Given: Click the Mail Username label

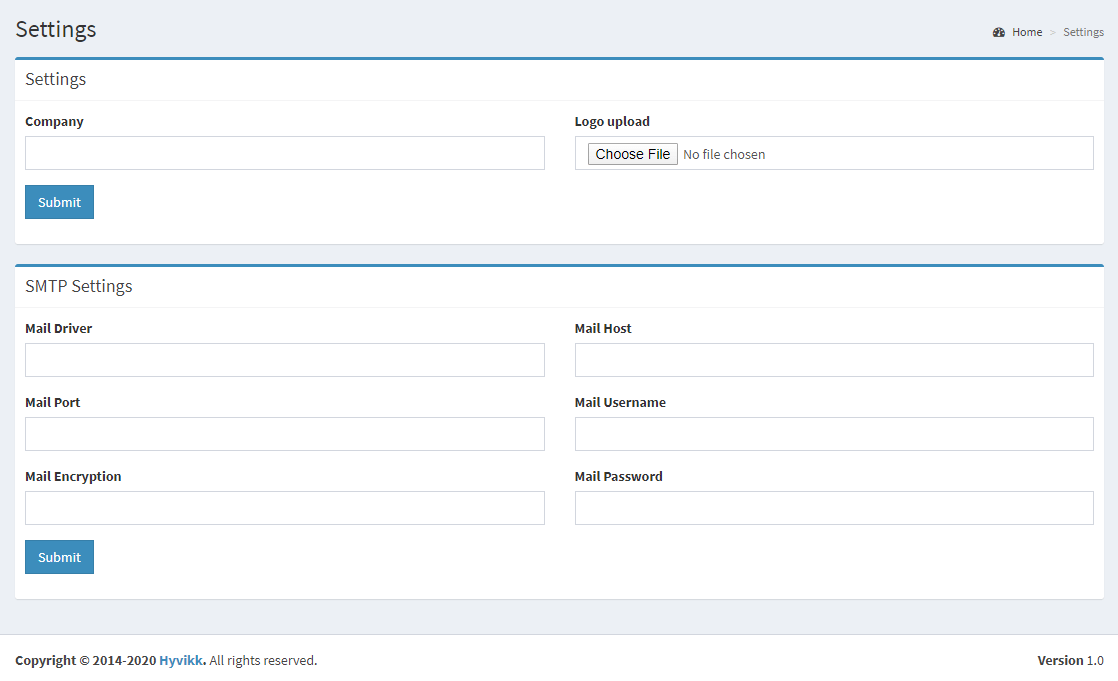Looking at the screenshot, I should (x=620, y=402).
